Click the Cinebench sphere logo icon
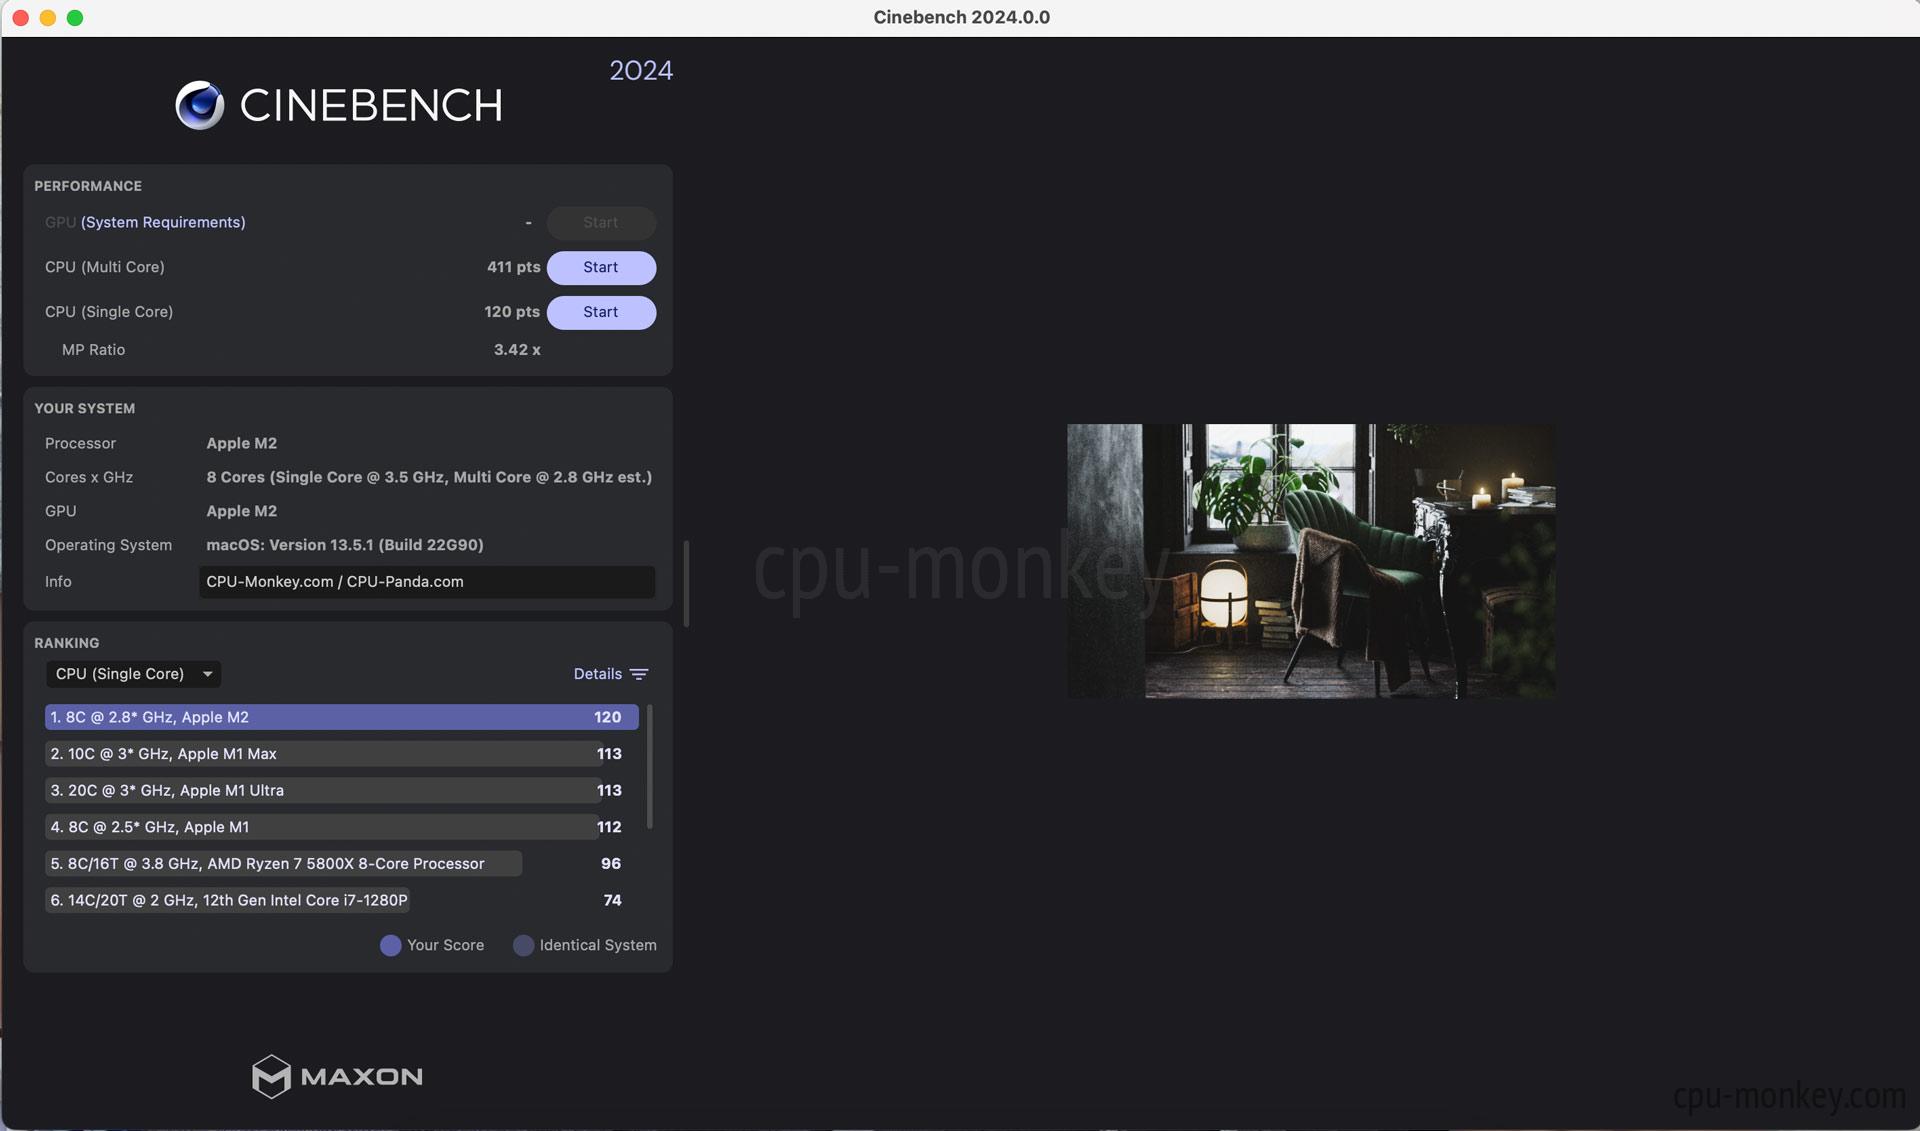Image resolution: width=1920 pixels, height=1131 pixels. [200, 105]
